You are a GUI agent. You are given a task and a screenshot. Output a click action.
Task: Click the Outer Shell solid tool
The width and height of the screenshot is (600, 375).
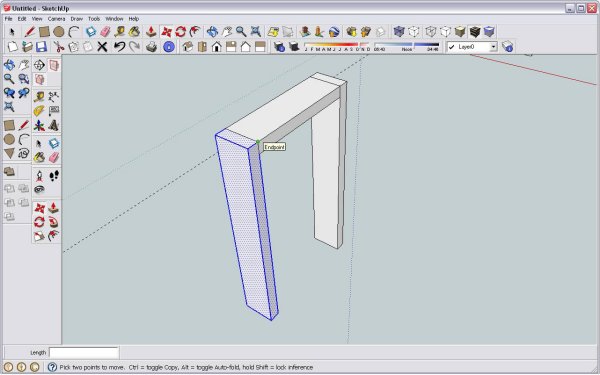[9, 172]
